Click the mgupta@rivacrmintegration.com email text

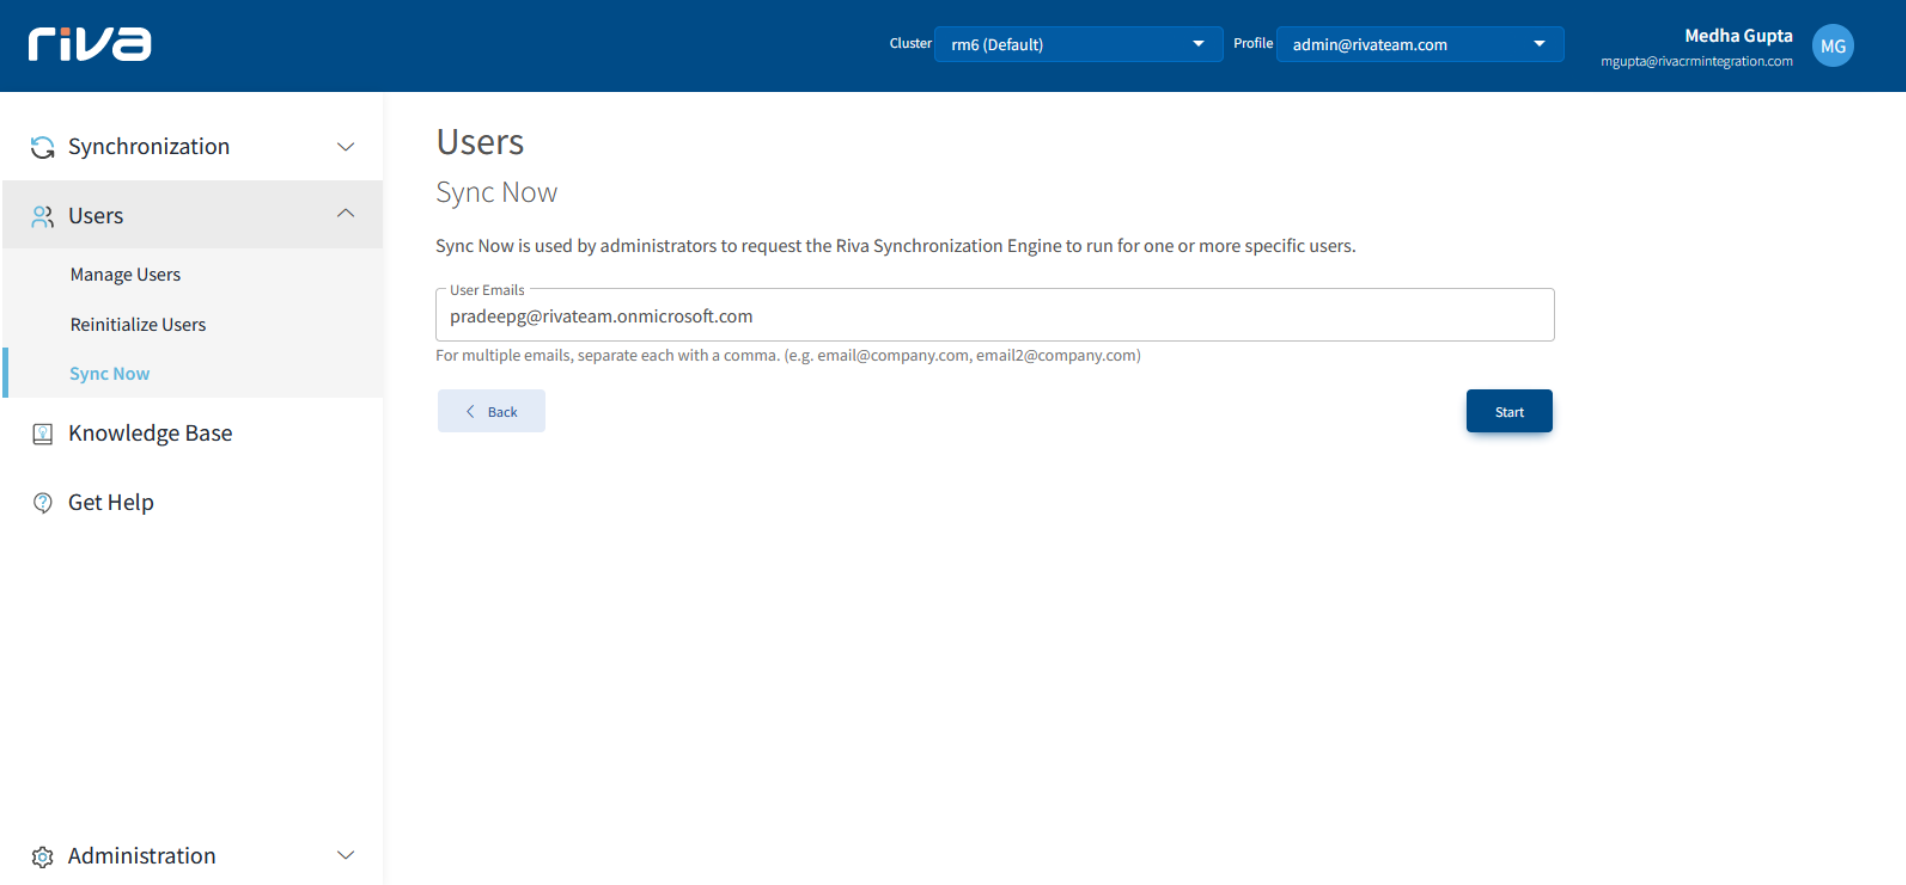coord(1696,61)
